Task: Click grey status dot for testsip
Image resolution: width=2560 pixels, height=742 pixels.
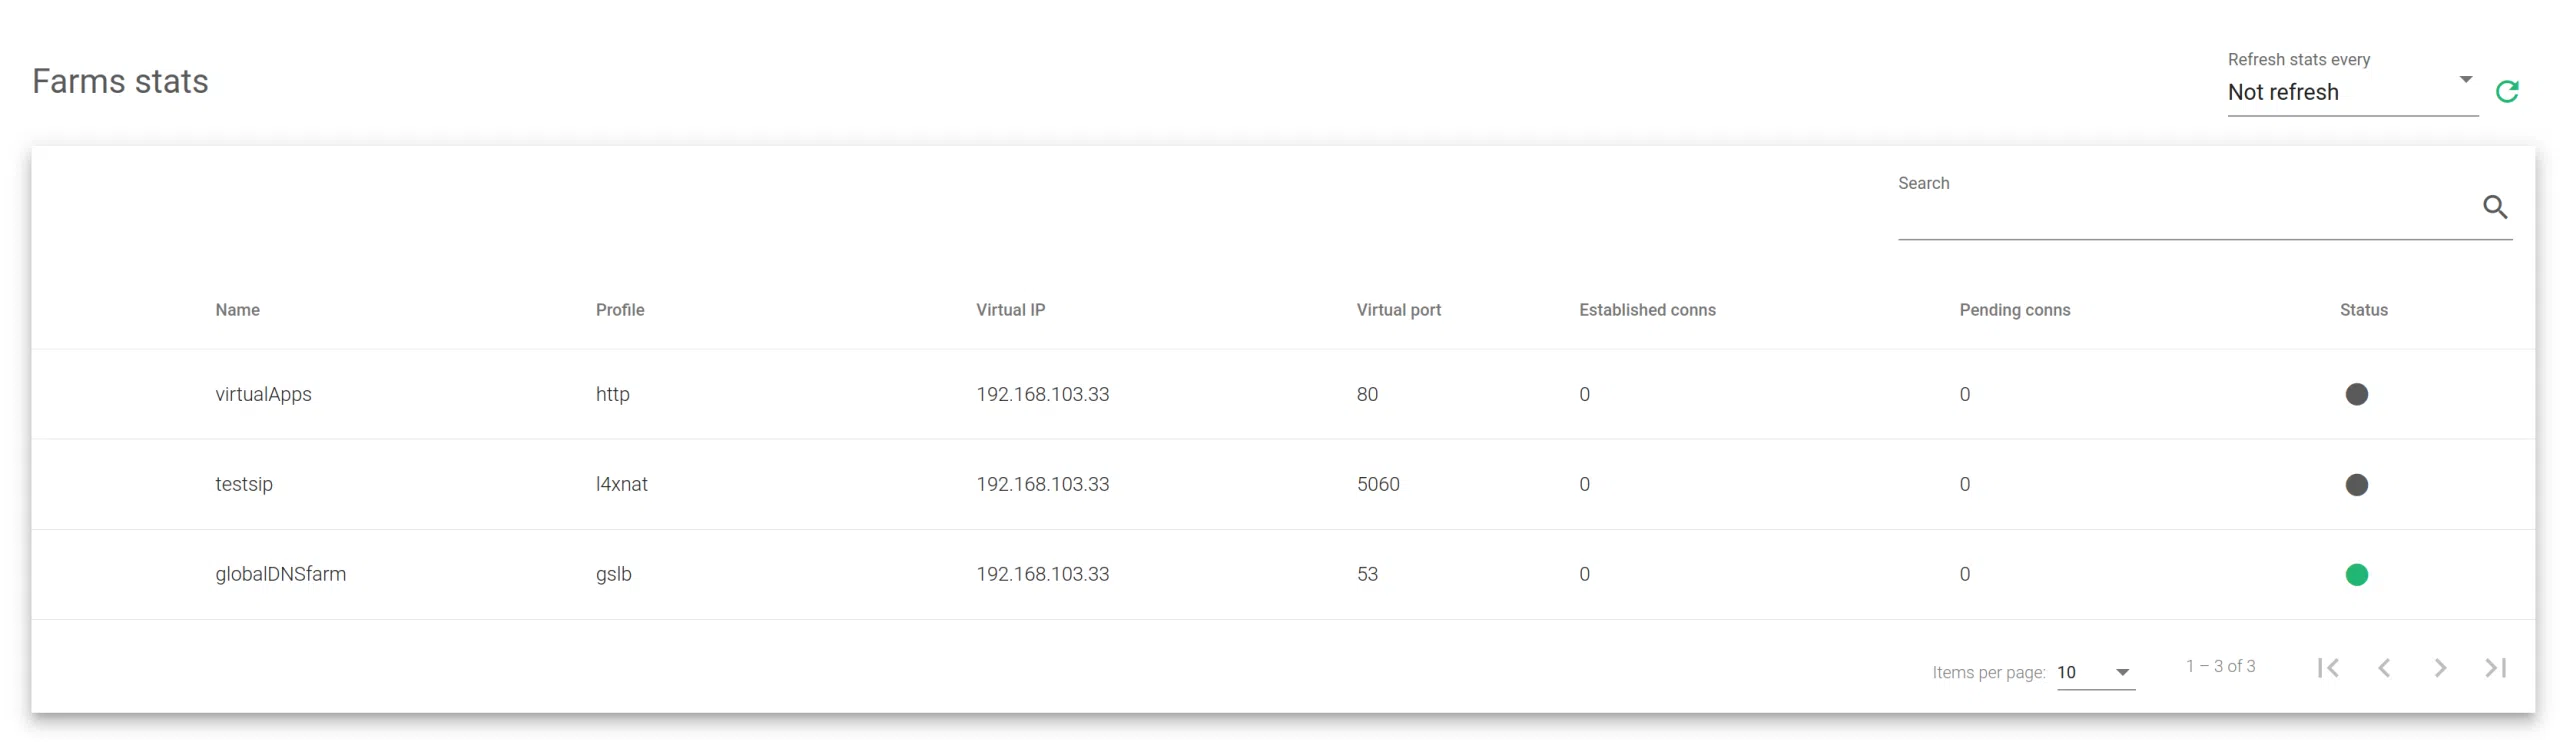Action: 2356,485
